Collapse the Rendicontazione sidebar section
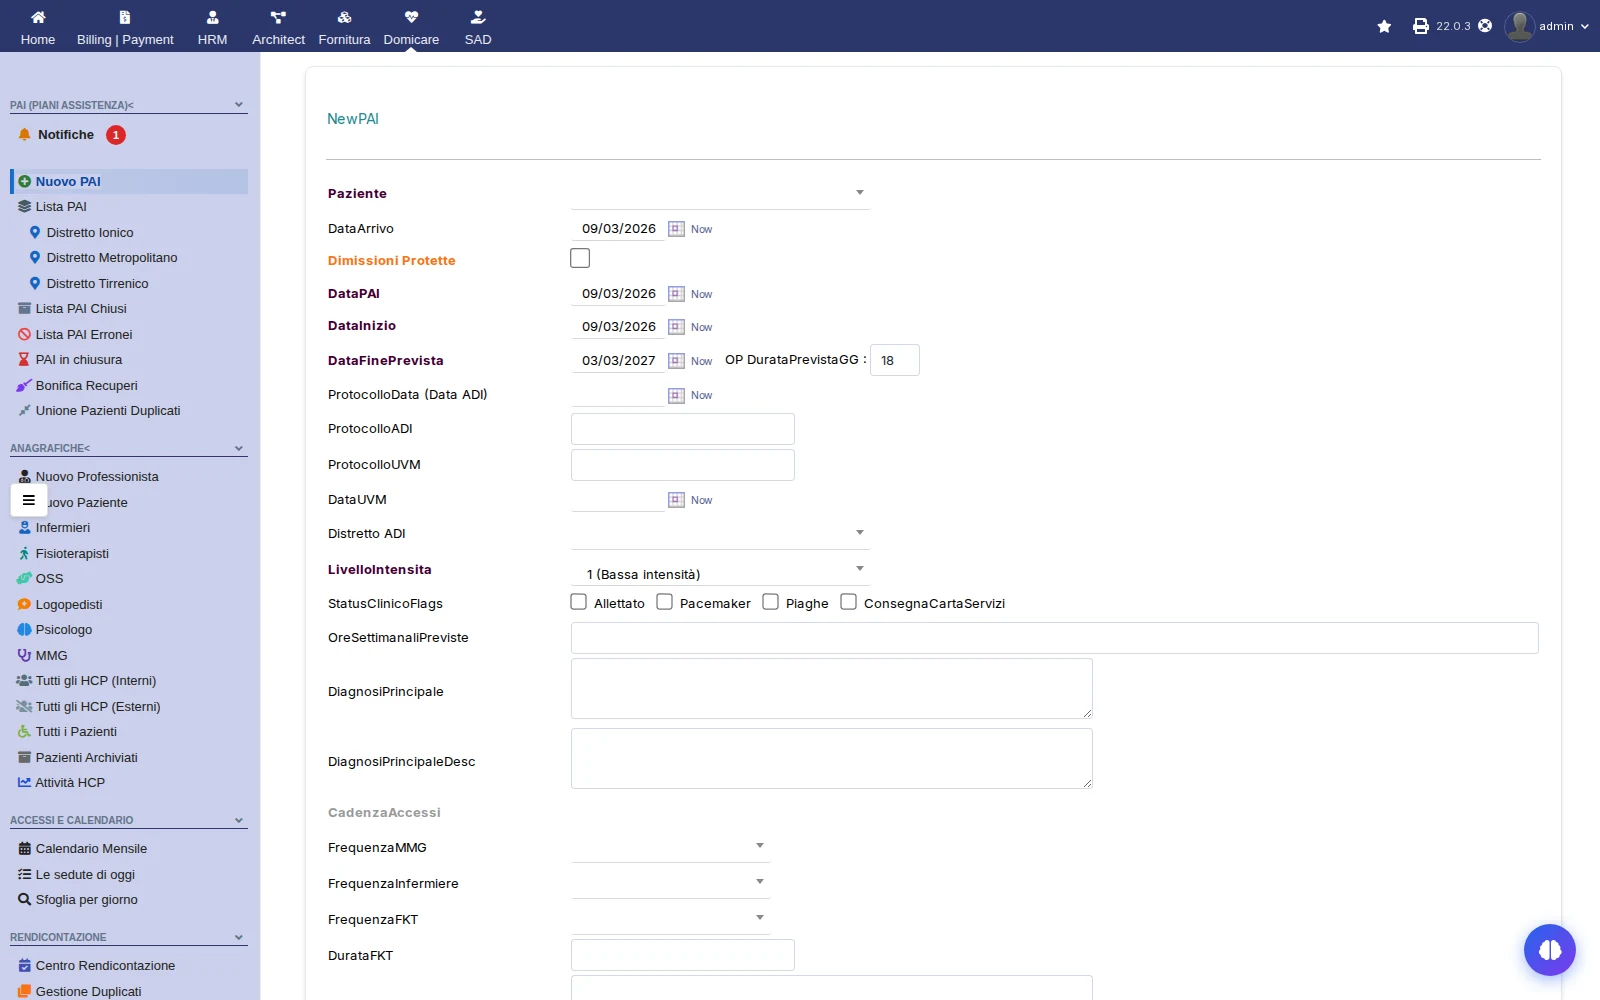1600x1000 pixels. click(238, 937)
